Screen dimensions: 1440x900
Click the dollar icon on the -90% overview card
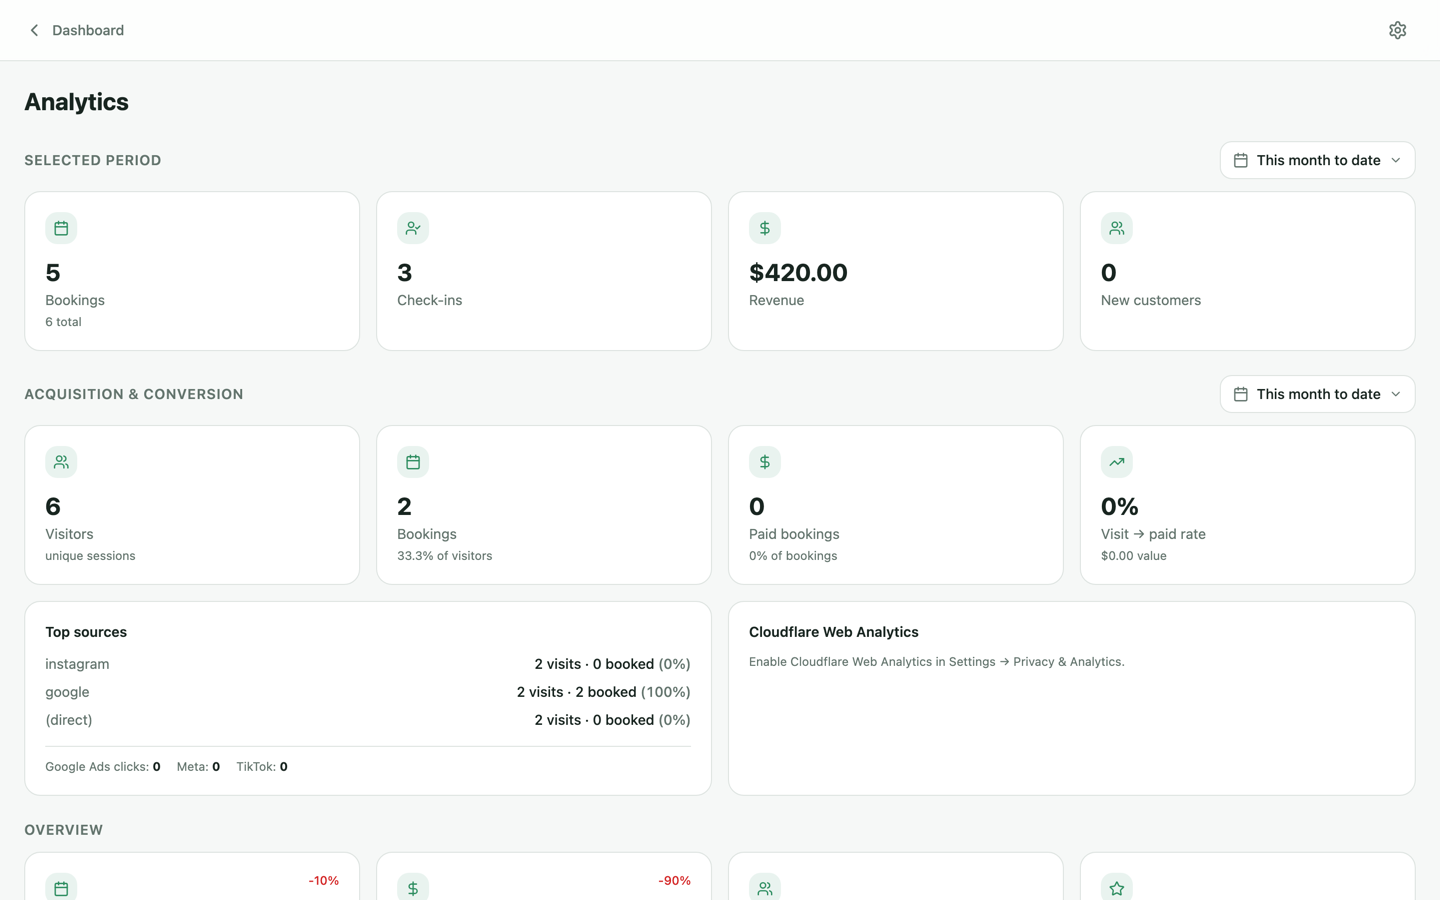tap(413, 887)
